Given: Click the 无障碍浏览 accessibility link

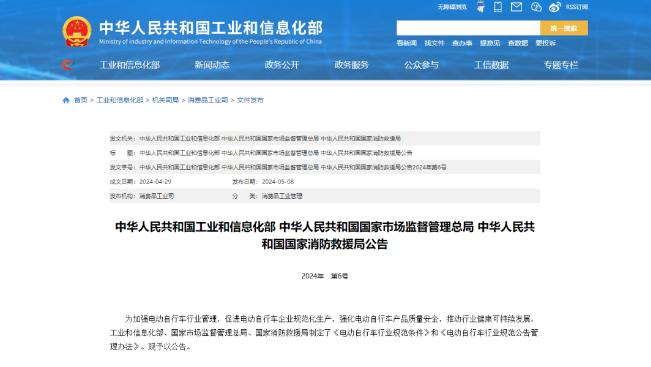Looking at the screenshot, I should pyautogui.click(x=452, y=7).
